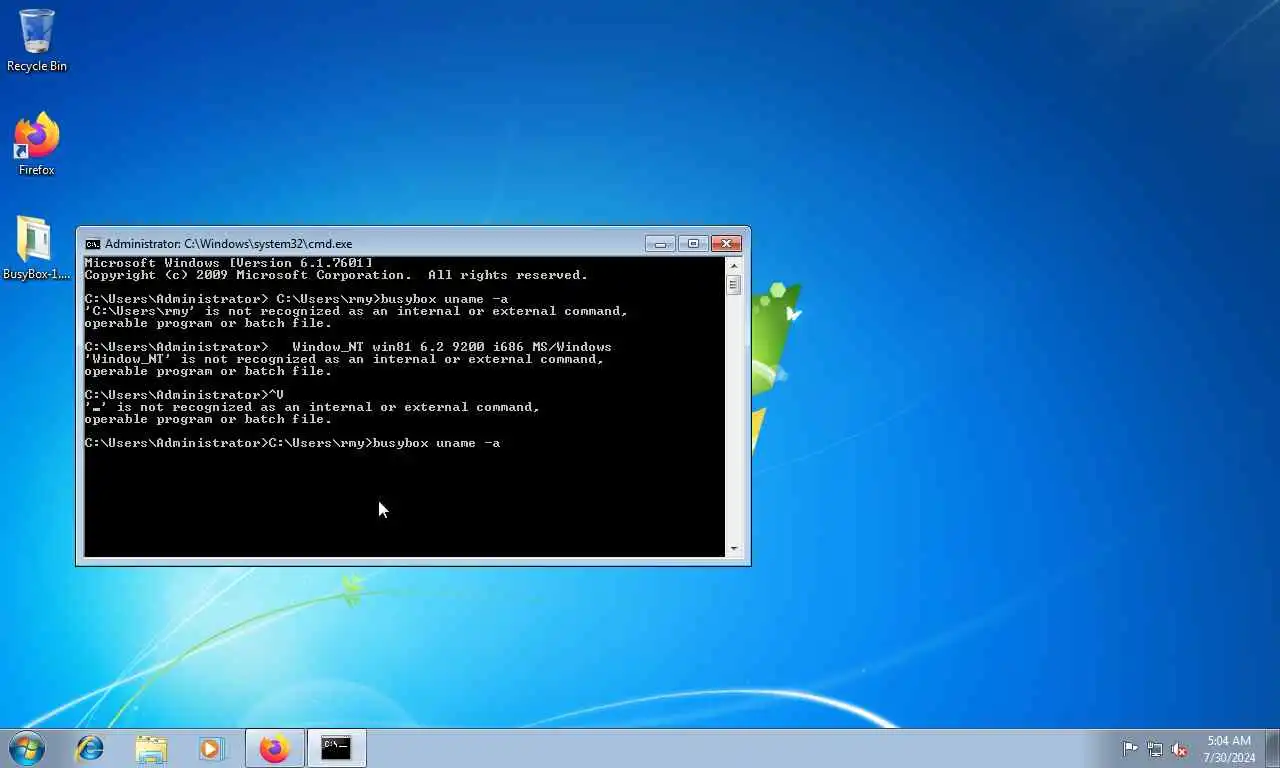Viewport: 1280px width, 768px height.
Task: Click cmd scrollbar down arrow
Action: click(x=734, y=548)
